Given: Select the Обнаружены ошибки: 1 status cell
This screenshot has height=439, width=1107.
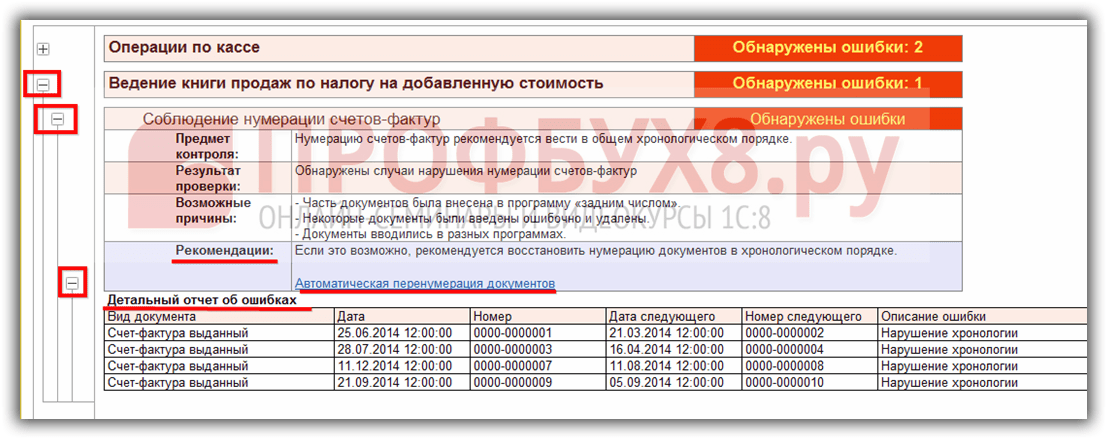Looking at the screenshot, I should click(x=827, y=84).
